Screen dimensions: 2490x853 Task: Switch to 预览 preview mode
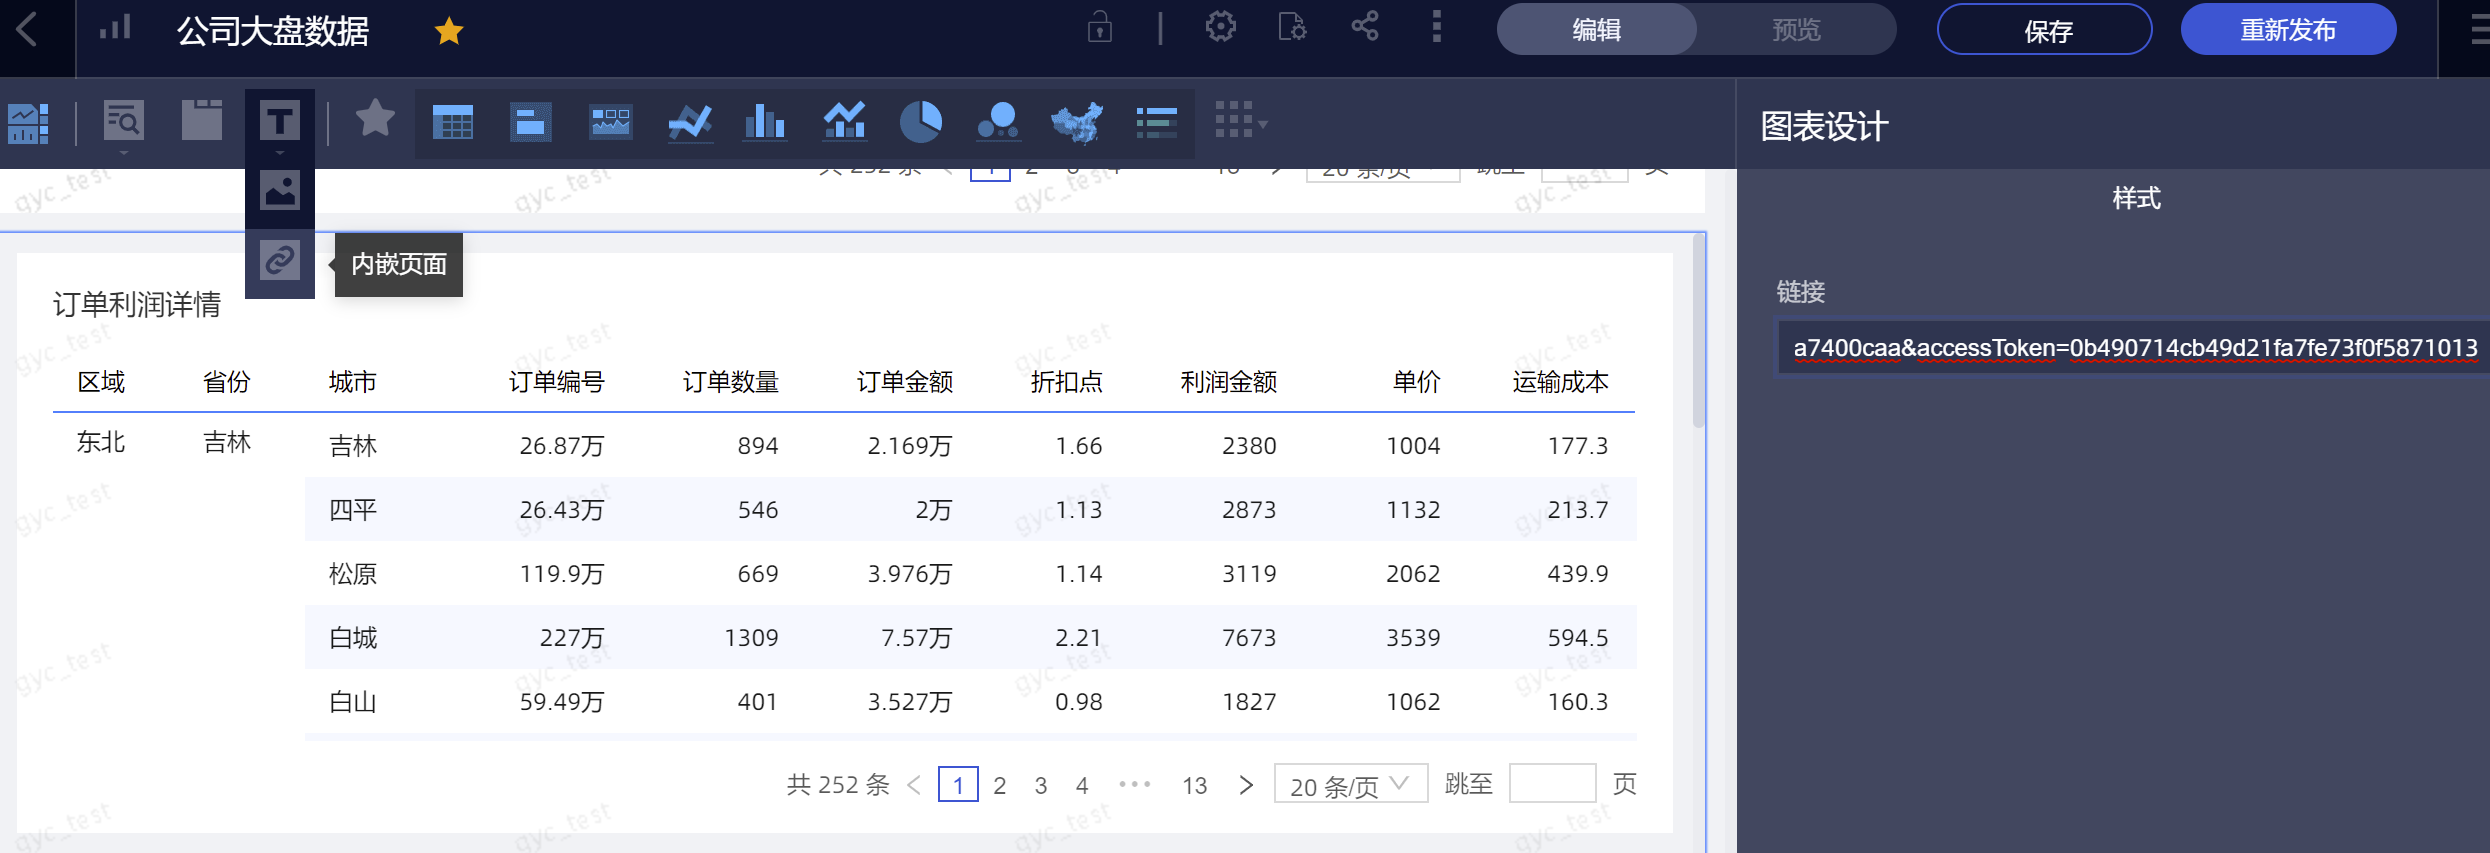coord(1796,30)
